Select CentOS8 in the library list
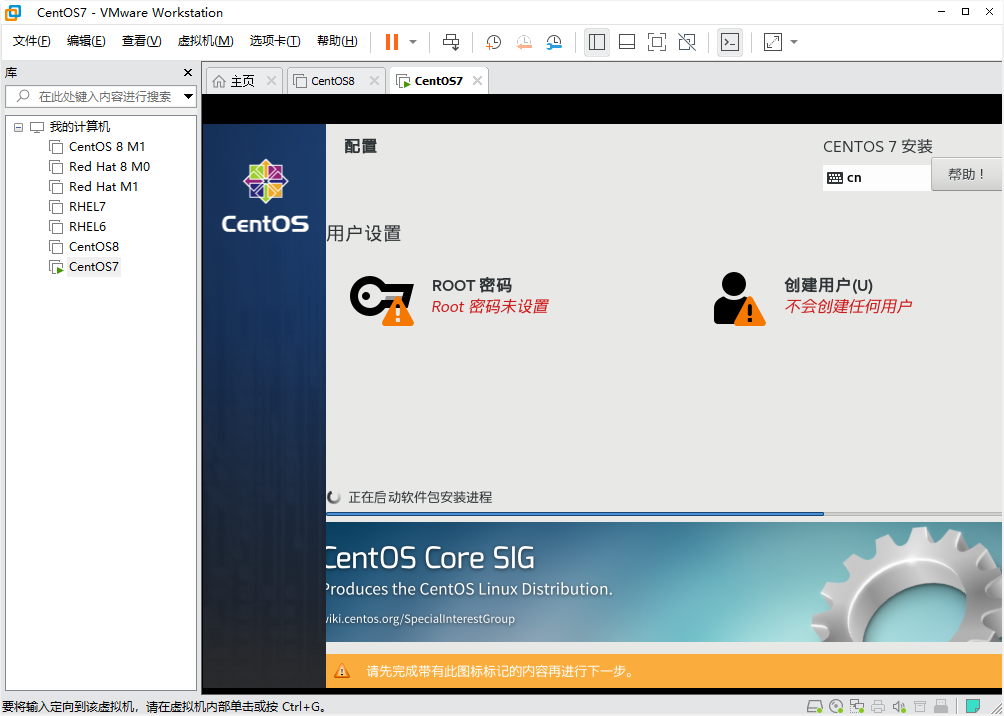This screenshot has width=1004, height=716. point(93,247)
